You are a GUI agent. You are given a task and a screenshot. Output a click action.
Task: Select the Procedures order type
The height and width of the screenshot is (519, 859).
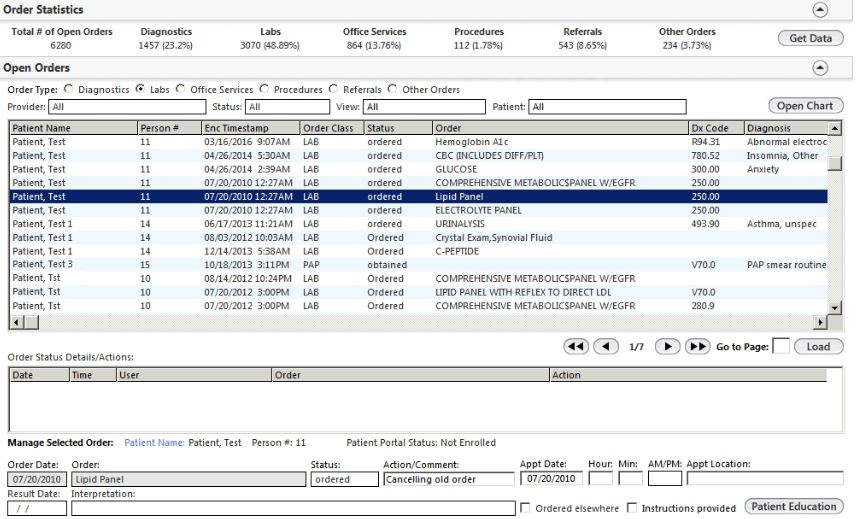[x=264, y=89]
